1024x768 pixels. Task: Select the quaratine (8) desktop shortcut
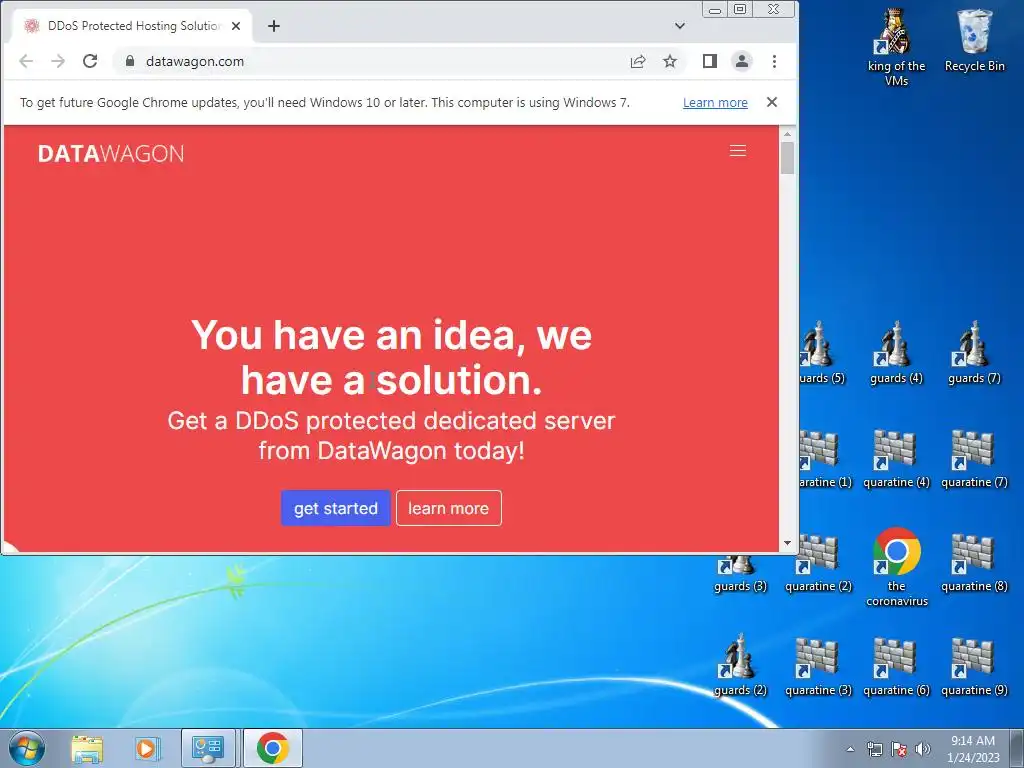click(974, 562)
